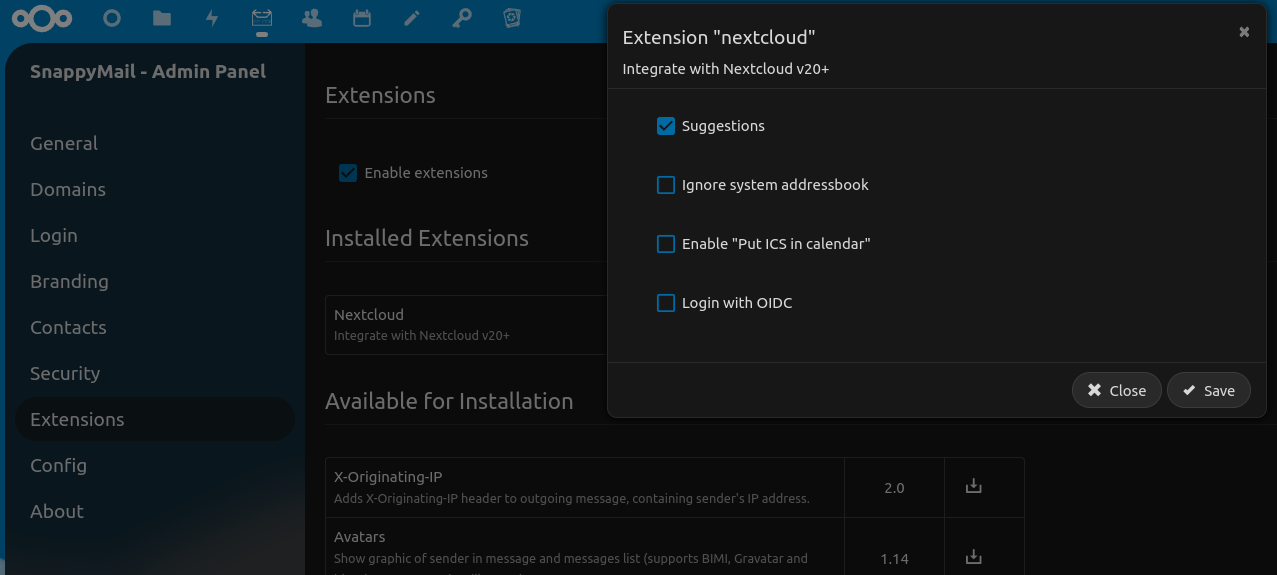Open the Contacts people icon
Screen dimensions: 1277x575
(312, 18)
